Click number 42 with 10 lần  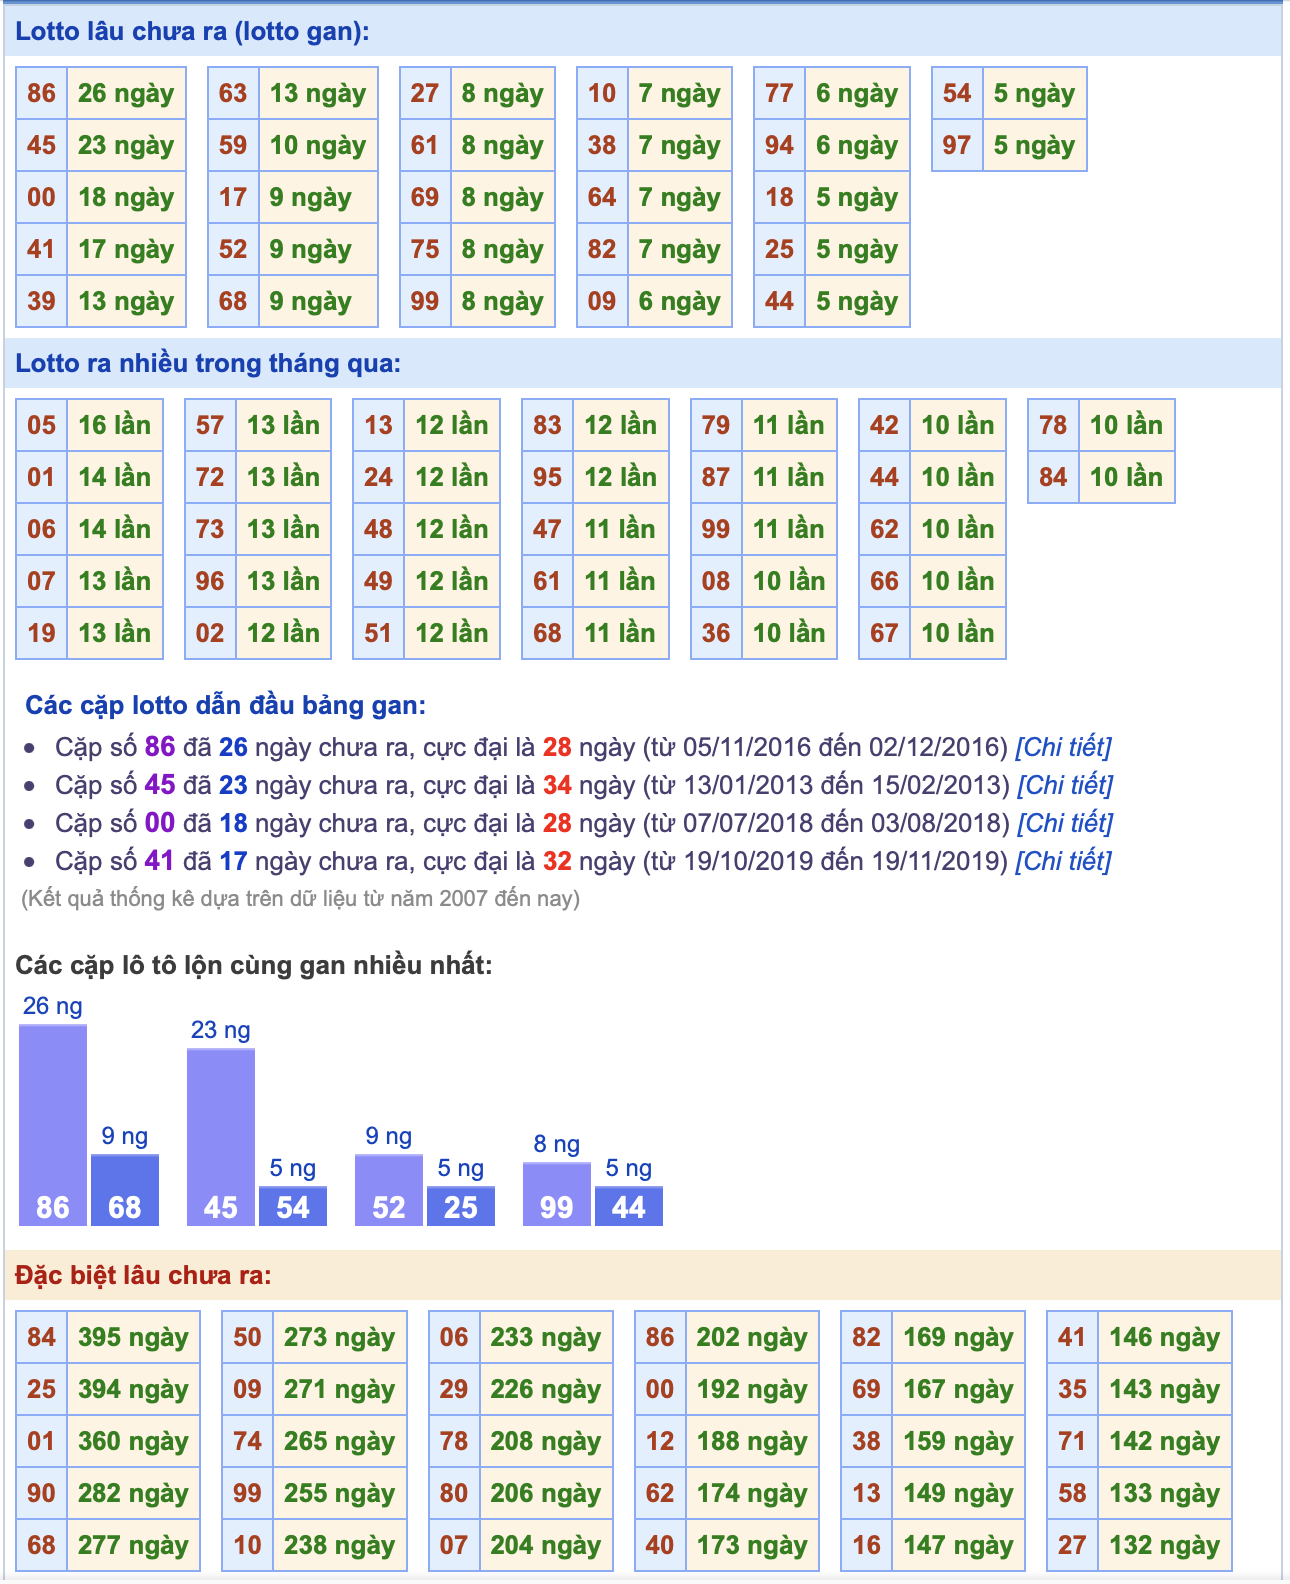coord(884,425)
